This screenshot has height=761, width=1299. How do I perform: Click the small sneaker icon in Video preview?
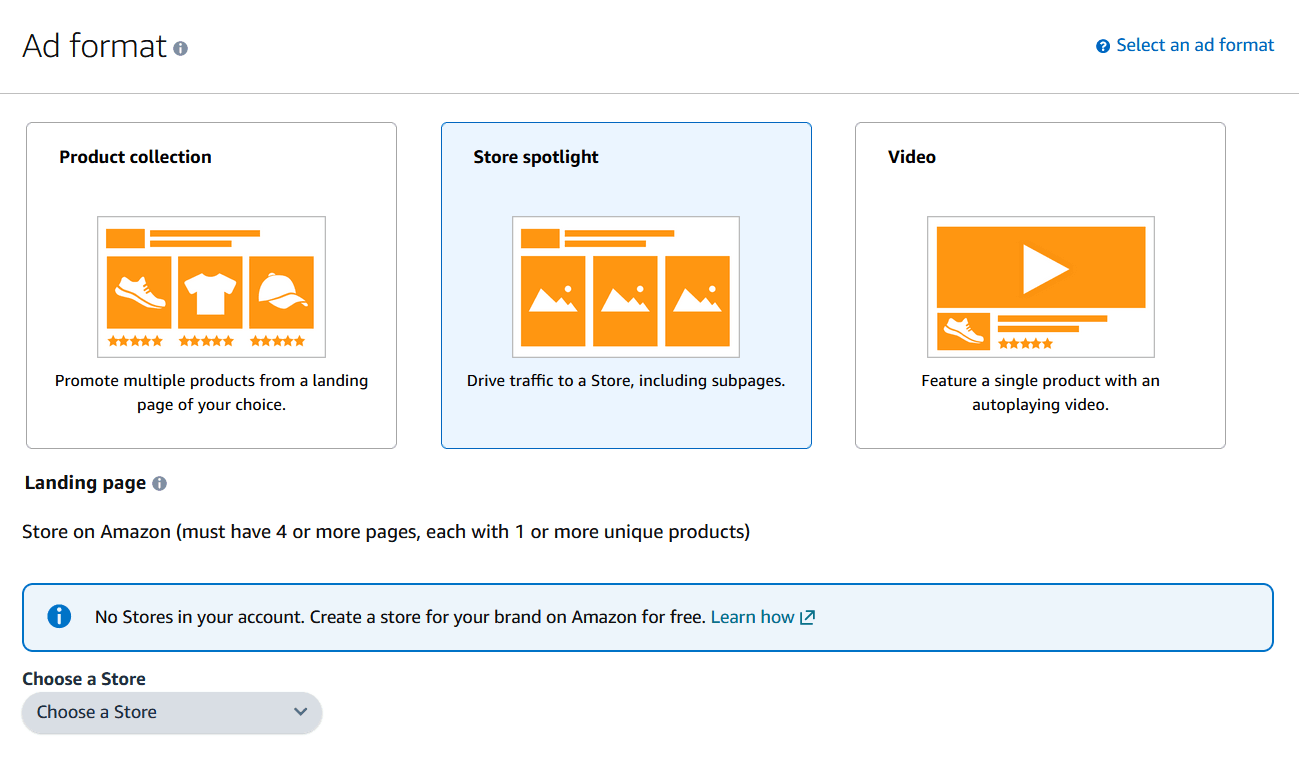(x=963, y=331)
